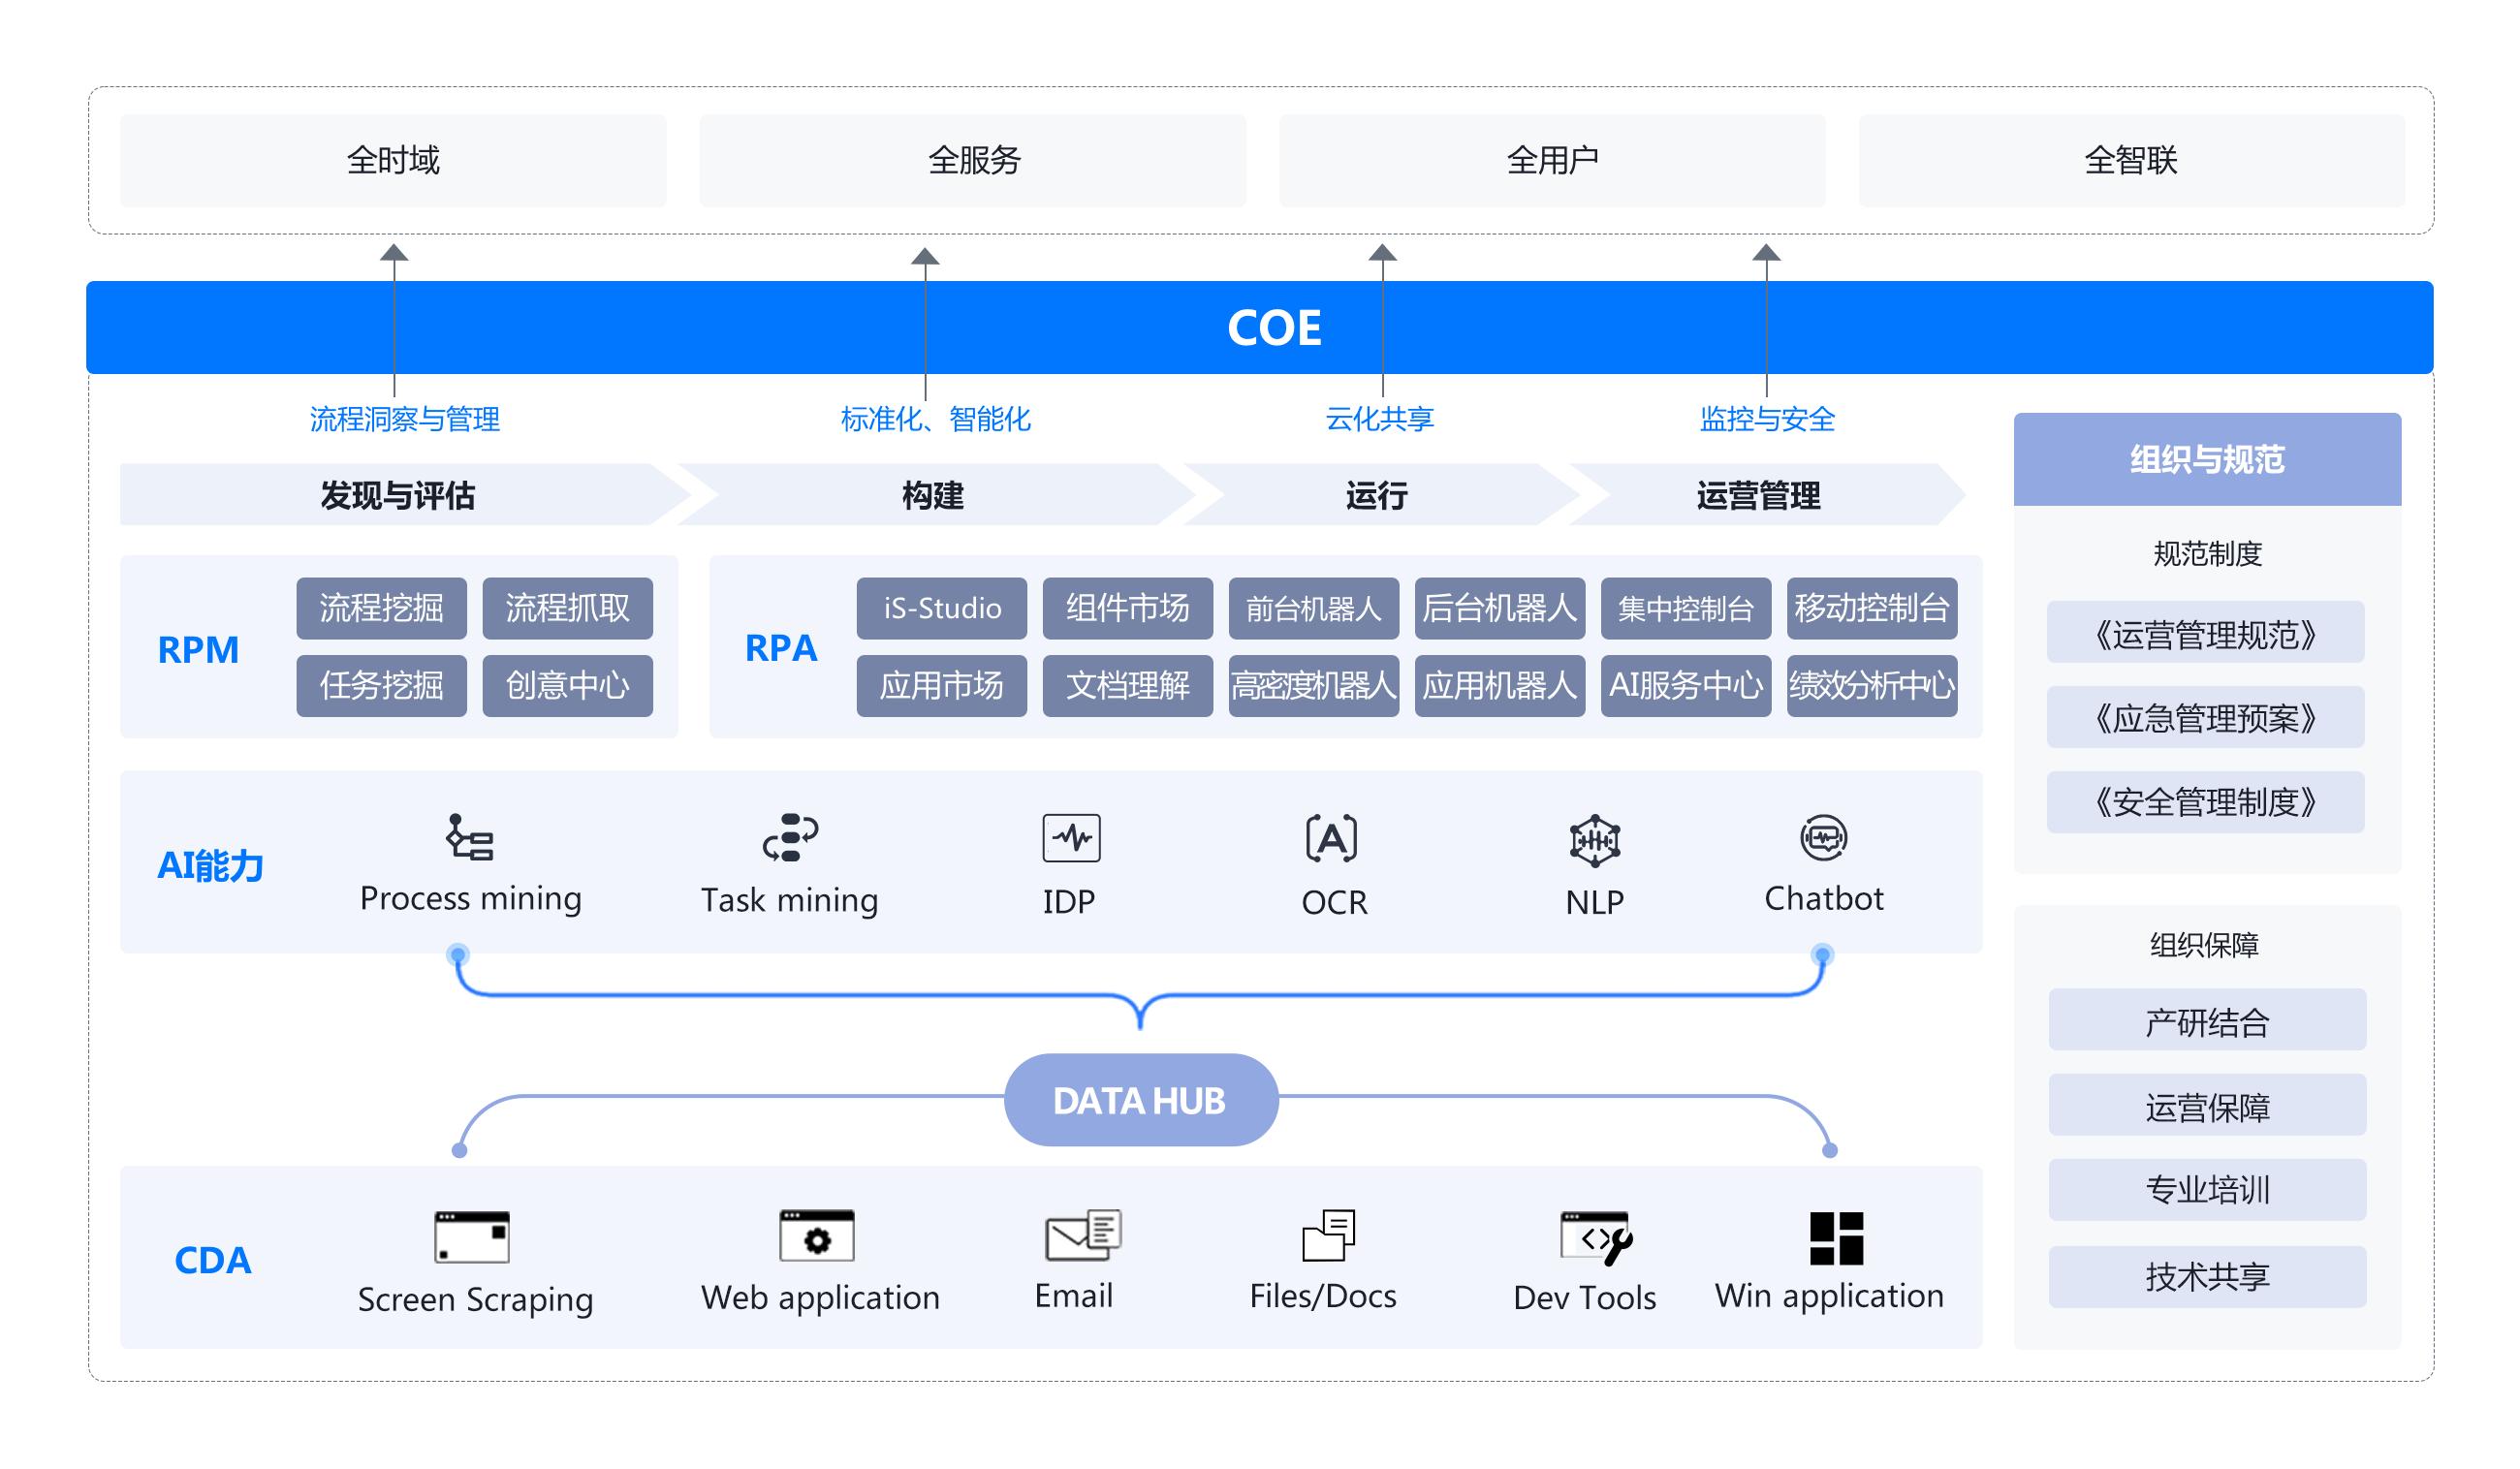Image resolution: width=2520 pixels, height=1469 pixels.
Task: Click the Screen Scraping window icon
Action: click(x=472, y=1237)
